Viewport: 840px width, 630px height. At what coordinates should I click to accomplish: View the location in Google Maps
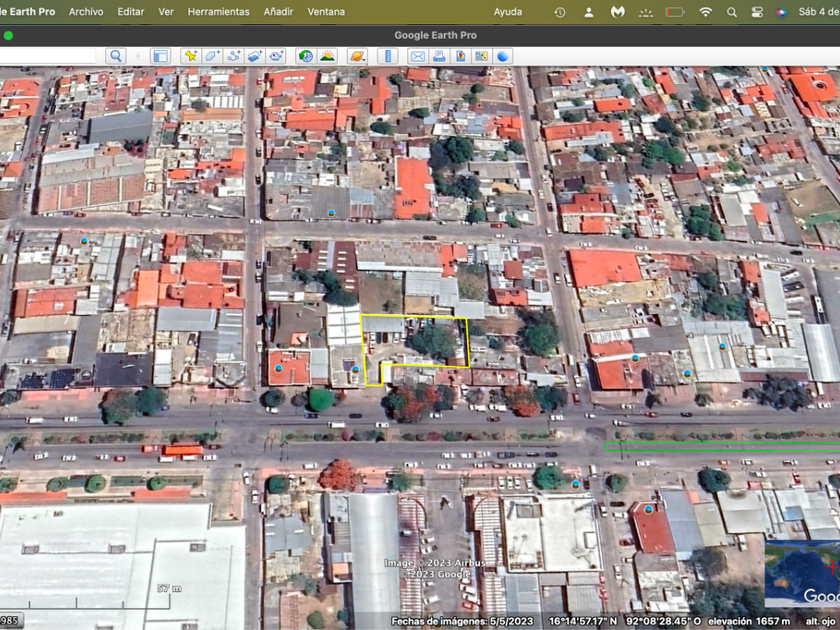tap(481, 56)
